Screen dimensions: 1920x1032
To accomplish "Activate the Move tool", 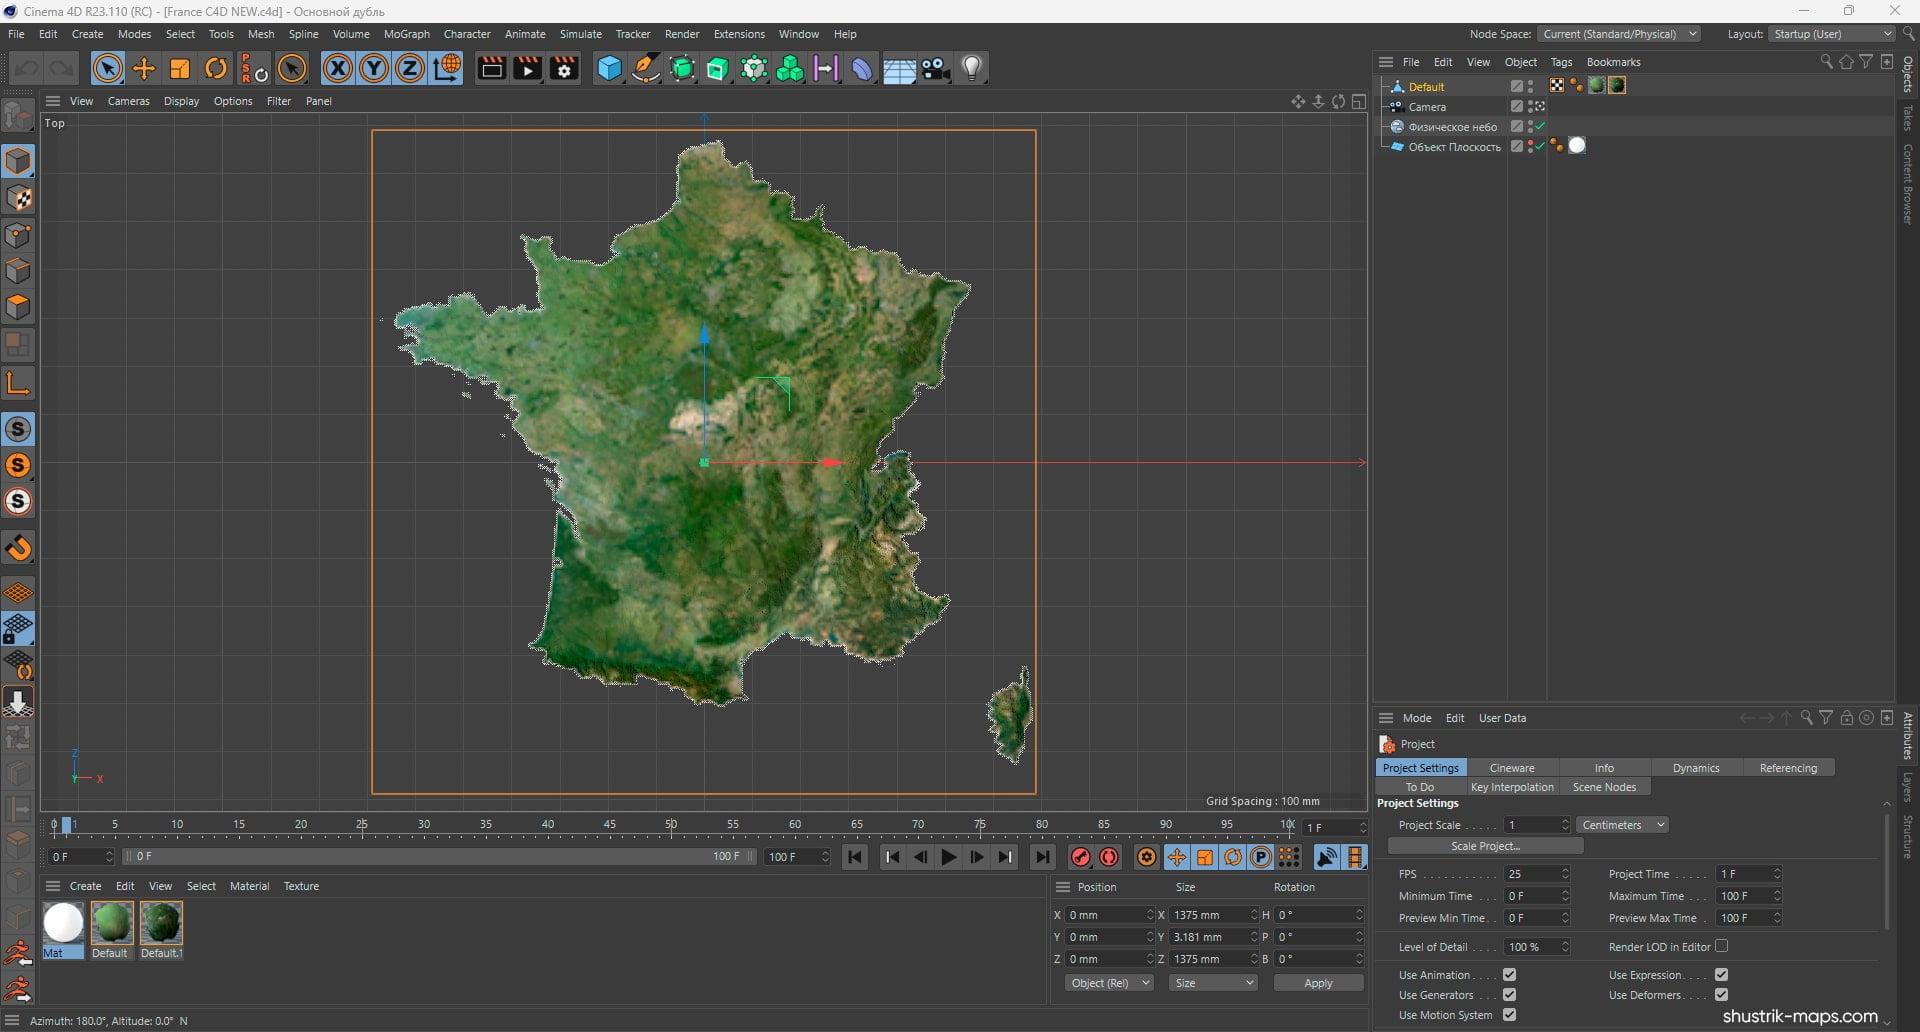I will pyautogui.click(x=144, y=68).
